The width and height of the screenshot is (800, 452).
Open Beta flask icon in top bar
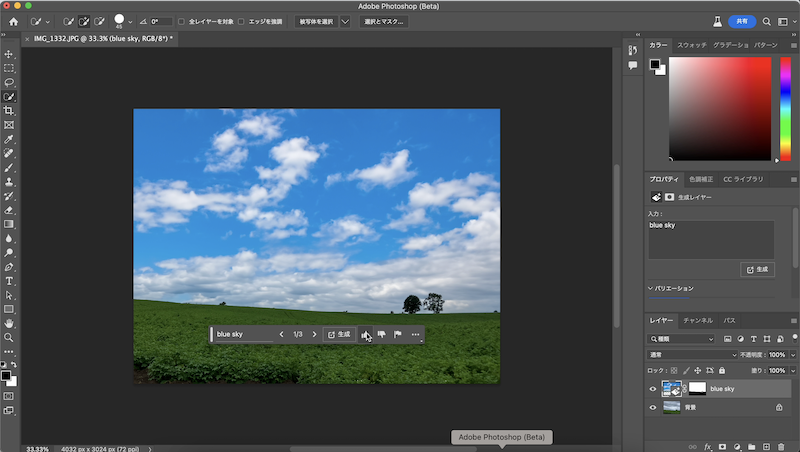[x=717, y=21]
